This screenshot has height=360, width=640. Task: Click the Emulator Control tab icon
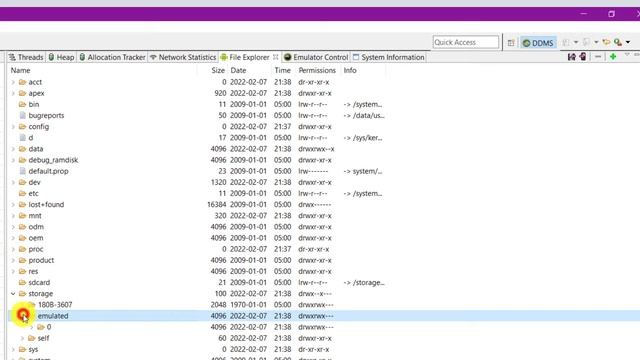coord(287,57)
